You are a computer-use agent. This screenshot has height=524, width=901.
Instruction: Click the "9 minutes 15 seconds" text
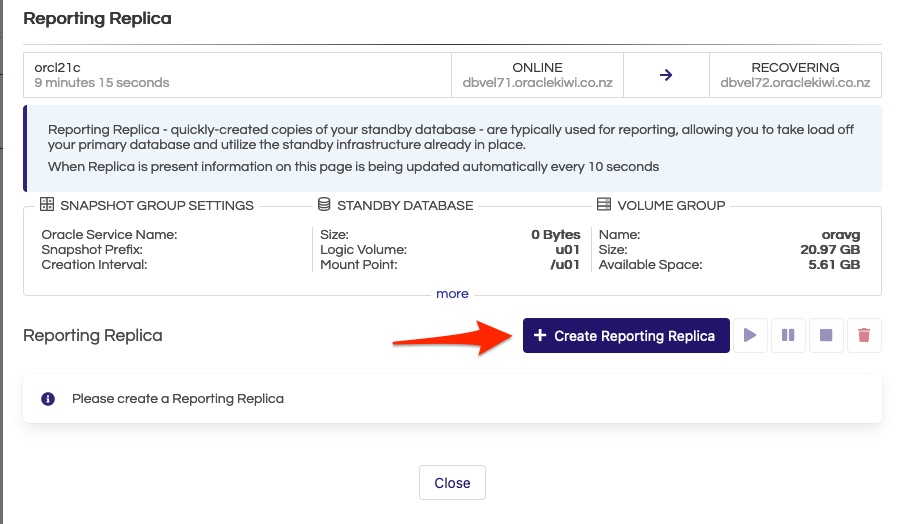pyautogui.click(x=102, y=83)
